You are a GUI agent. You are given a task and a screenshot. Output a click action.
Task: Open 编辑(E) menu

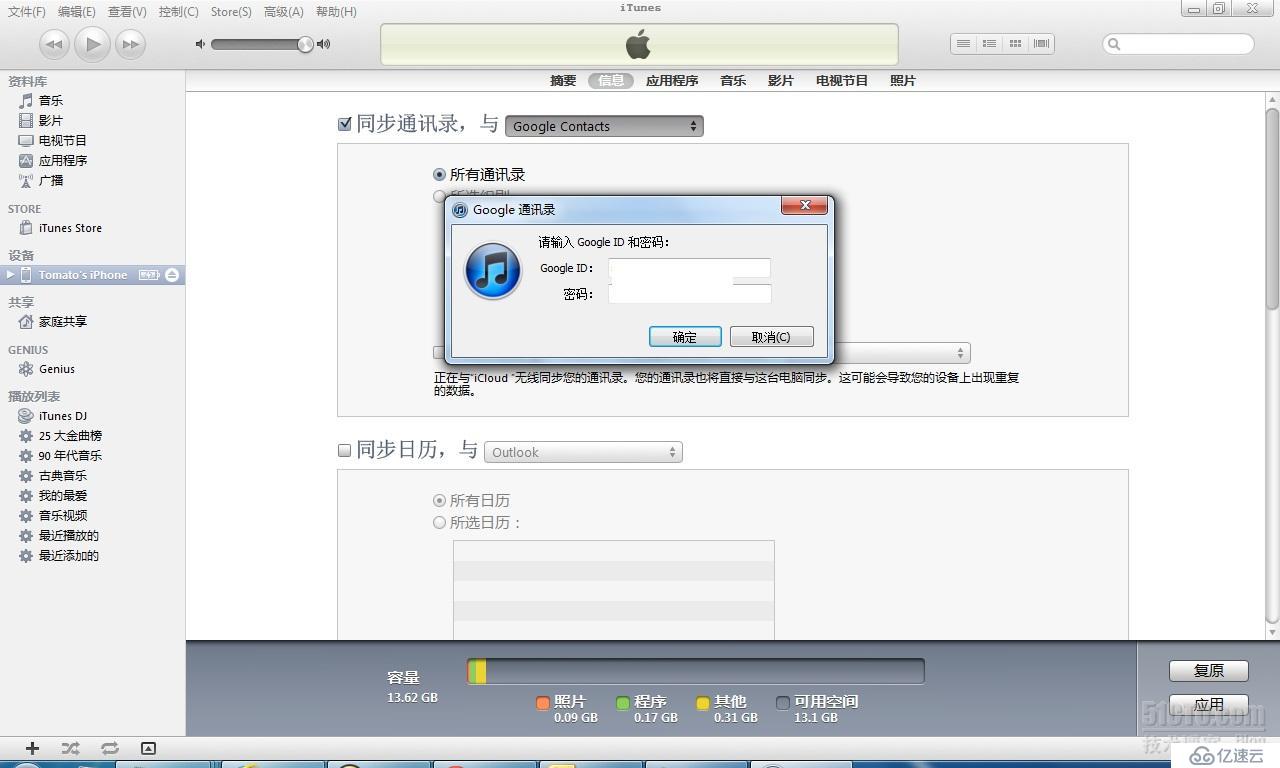[x=77, y=12]
